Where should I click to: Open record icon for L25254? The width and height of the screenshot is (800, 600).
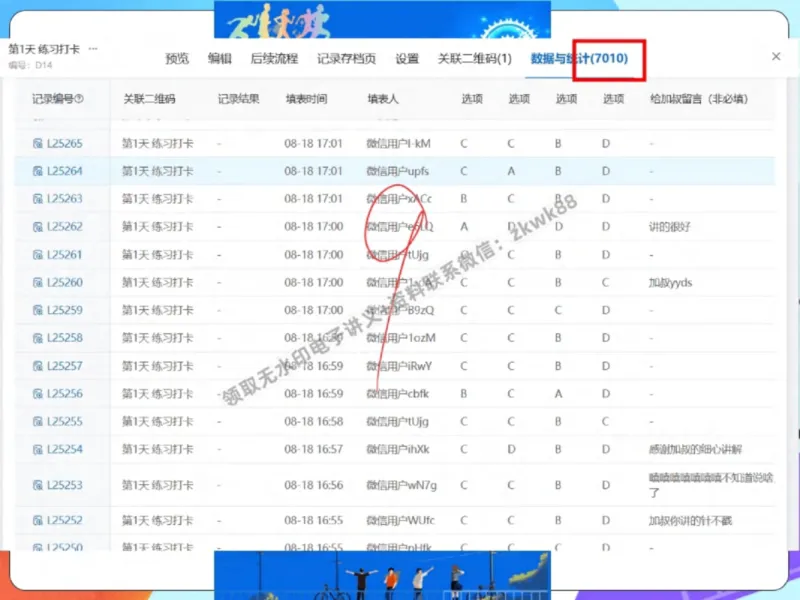(38, 449)
